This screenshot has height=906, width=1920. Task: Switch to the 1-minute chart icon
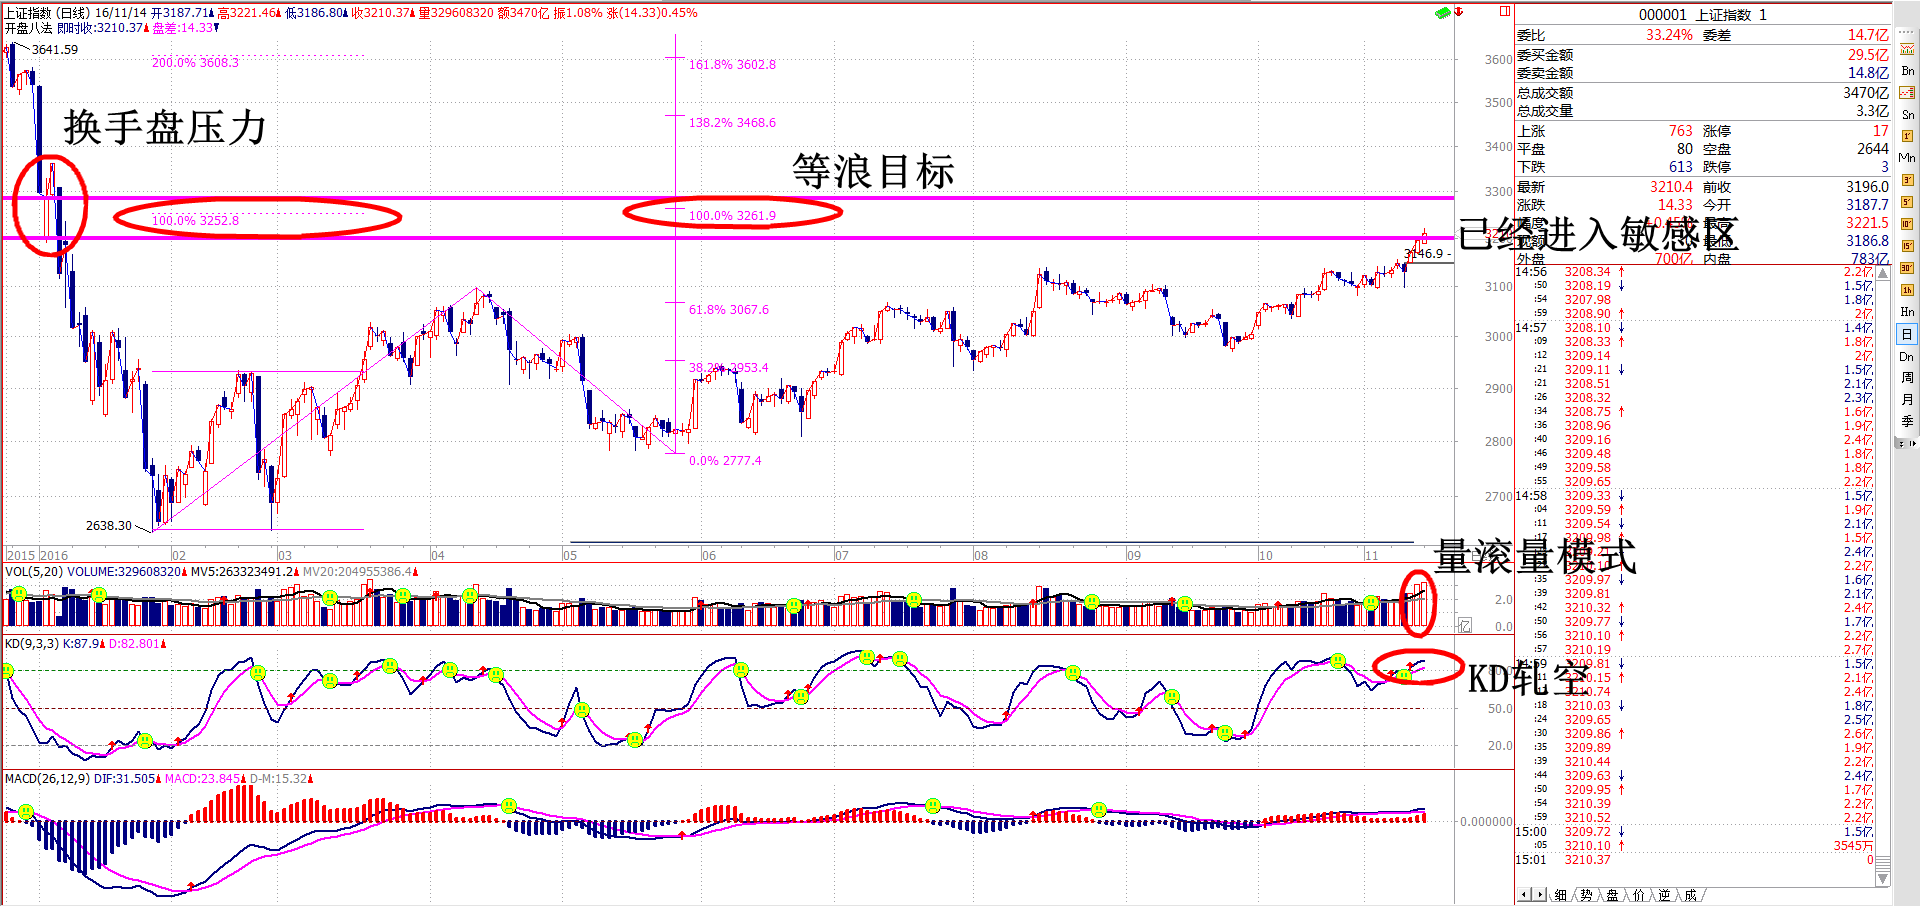coord(1907,136)
